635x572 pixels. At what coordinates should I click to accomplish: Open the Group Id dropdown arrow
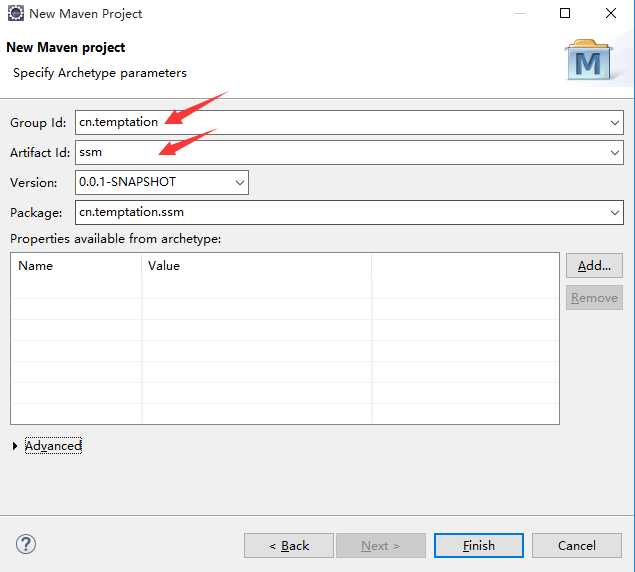614,122
